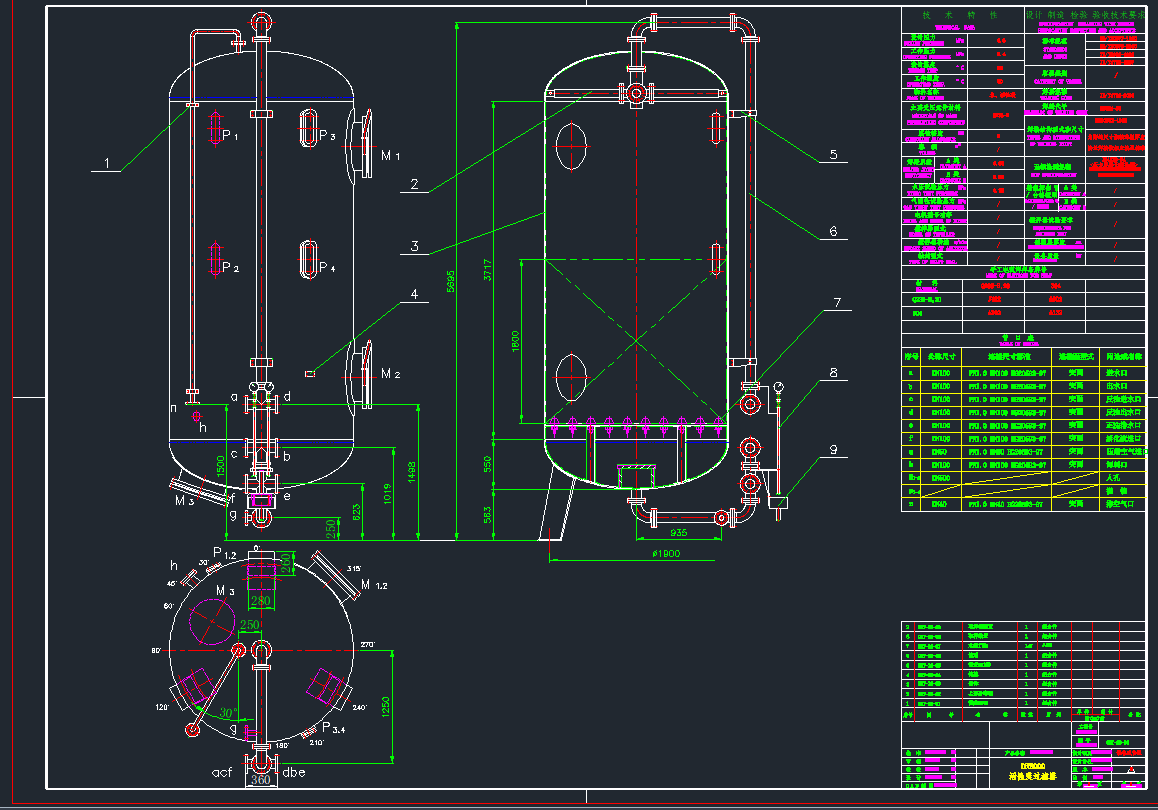The height and width of the screenshot is (810, 1158).
Task: Click the 30° angle dimension in plan view
Action: point(228,714)
